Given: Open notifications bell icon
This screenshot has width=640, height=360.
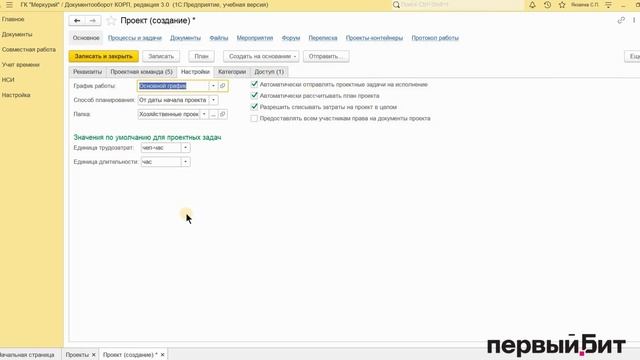Looking at the screenshot, I should (x=532, y=5).
